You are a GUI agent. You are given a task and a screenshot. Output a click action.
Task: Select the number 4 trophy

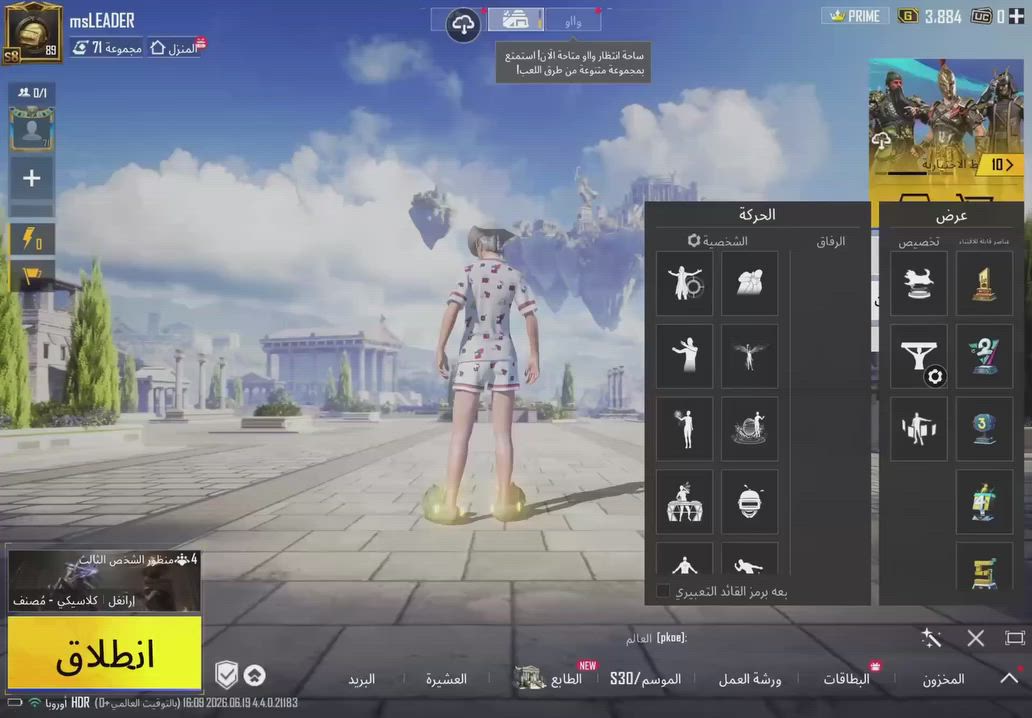(984, 501)
